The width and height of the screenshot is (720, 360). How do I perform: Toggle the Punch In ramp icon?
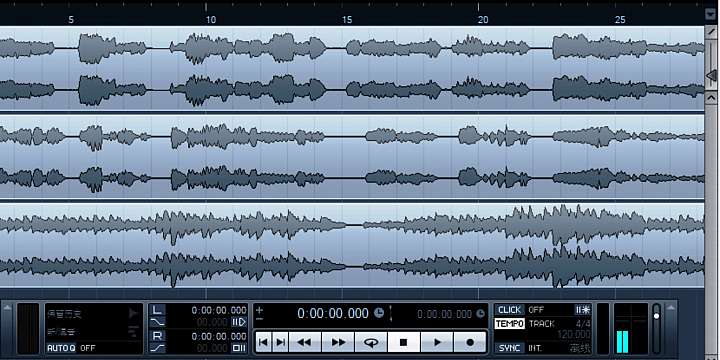click(x=157, y=321)
